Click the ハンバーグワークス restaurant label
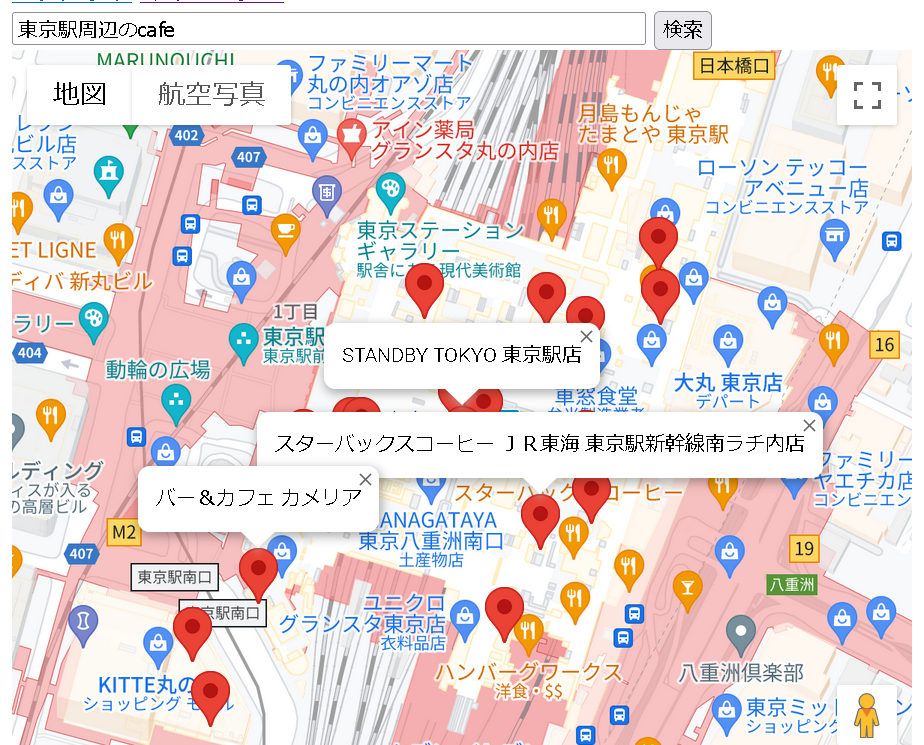The image size is (924, 745). tap(529, 672)
